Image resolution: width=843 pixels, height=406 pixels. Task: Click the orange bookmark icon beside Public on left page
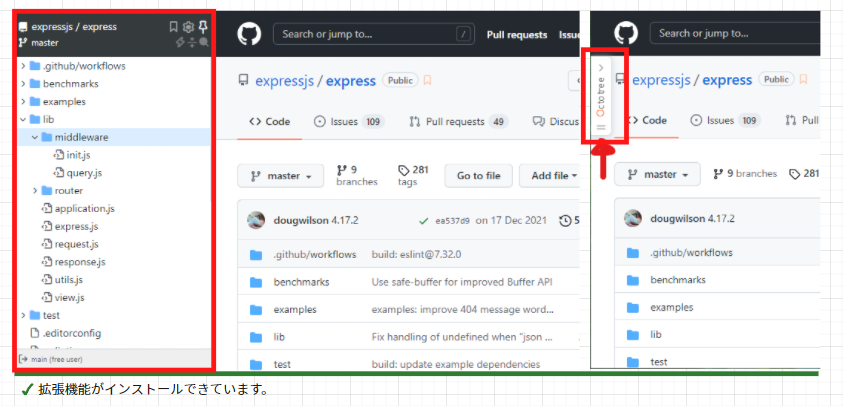(x=427, y=80)
